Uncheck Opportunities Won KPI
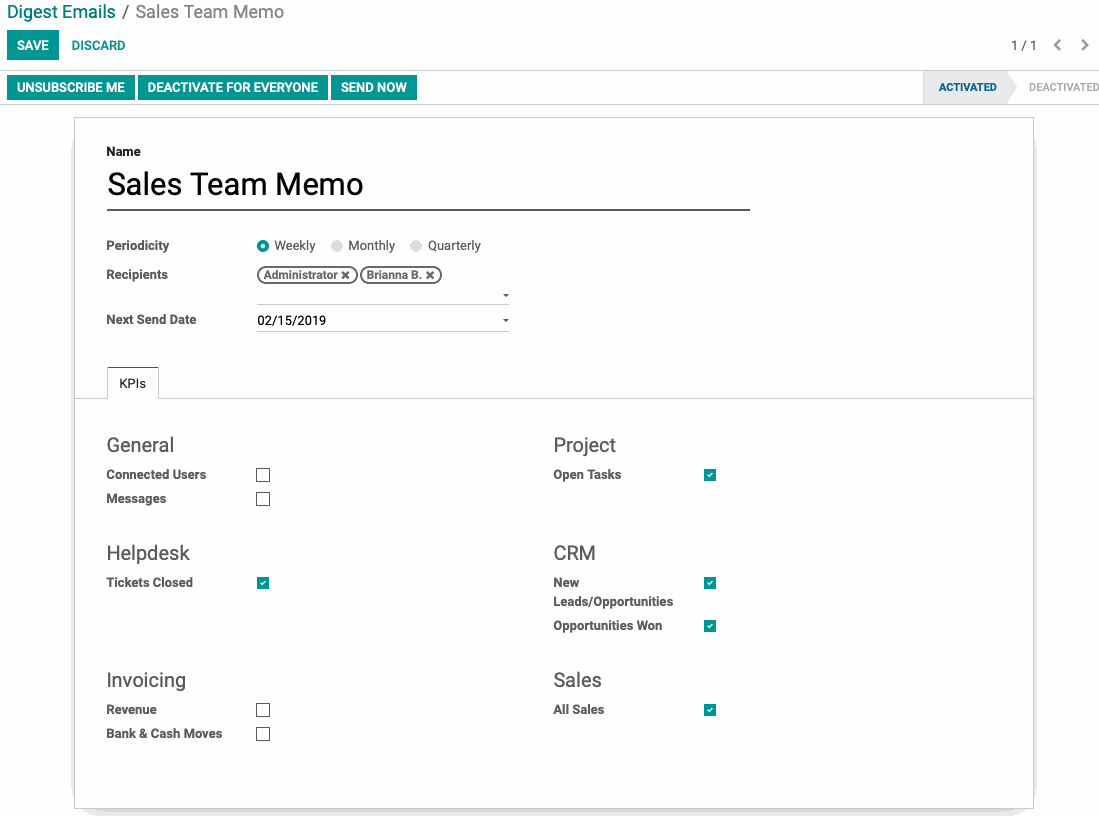Image resolution: width=1099 pixels, height=816 pixels. click(710, 626)
